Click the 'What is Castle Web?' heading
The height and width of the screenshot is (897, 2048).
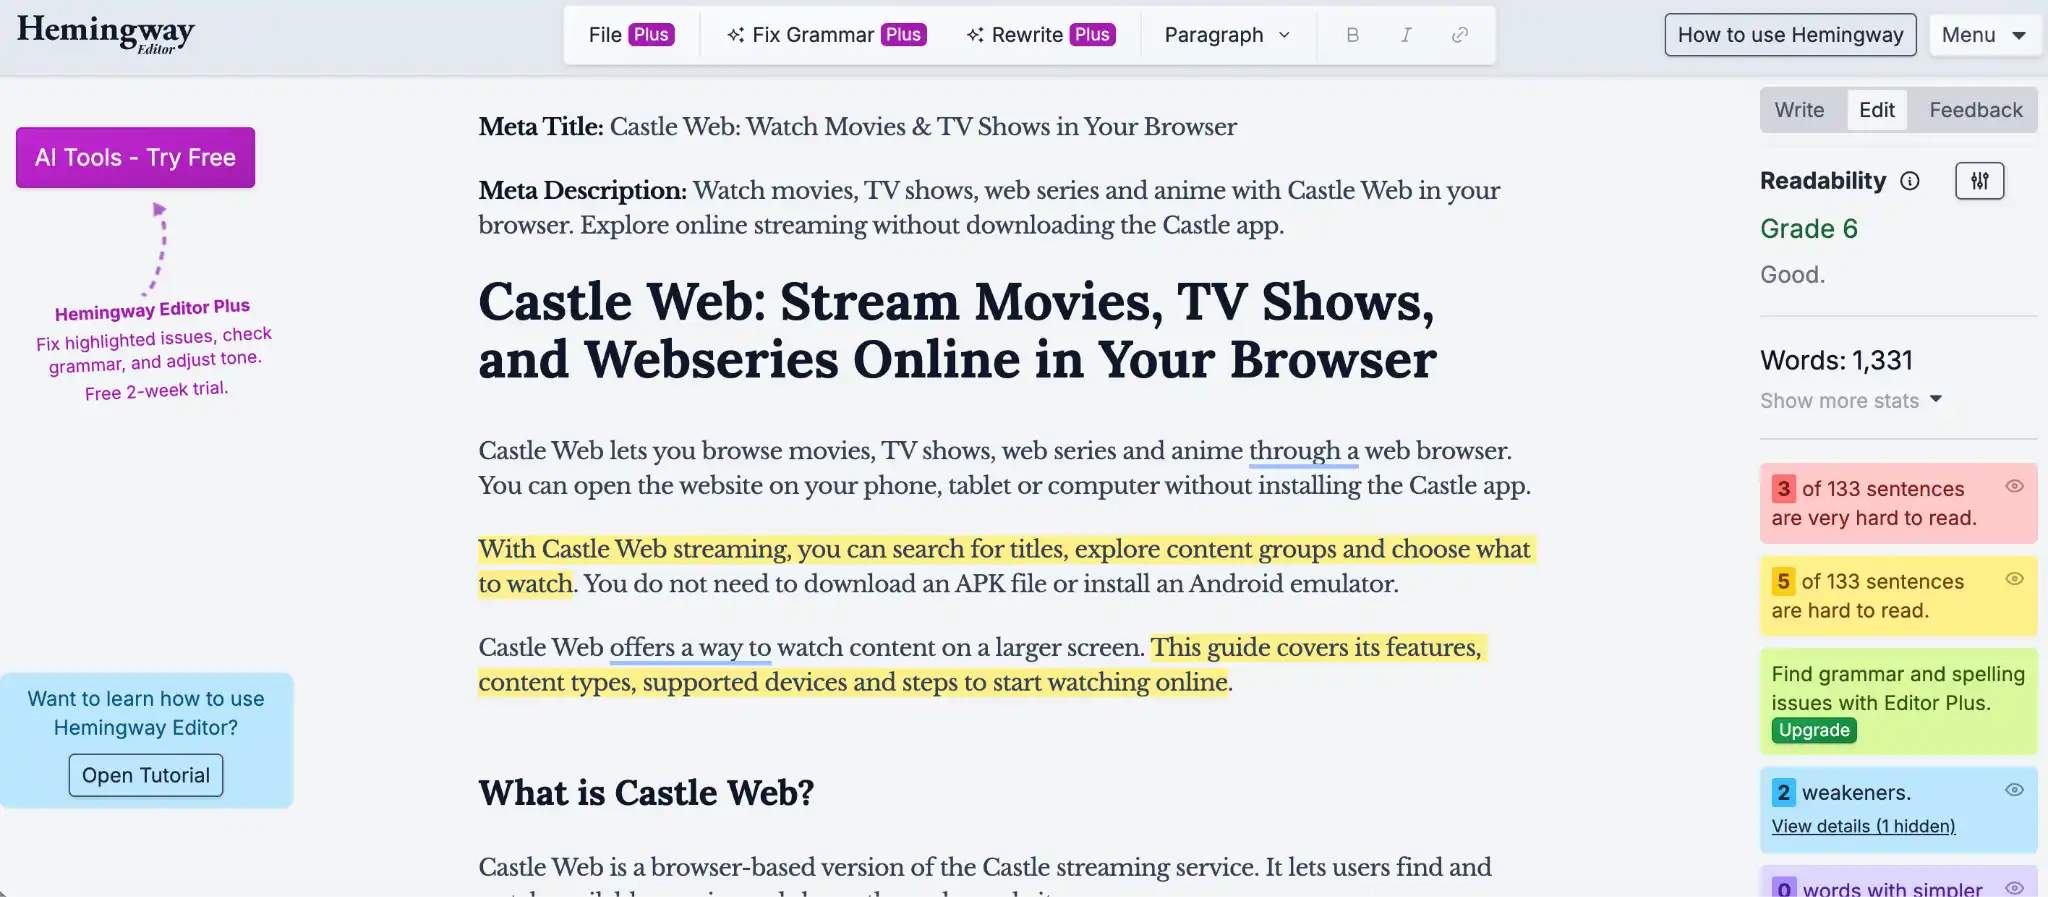[x=646, y=793]
